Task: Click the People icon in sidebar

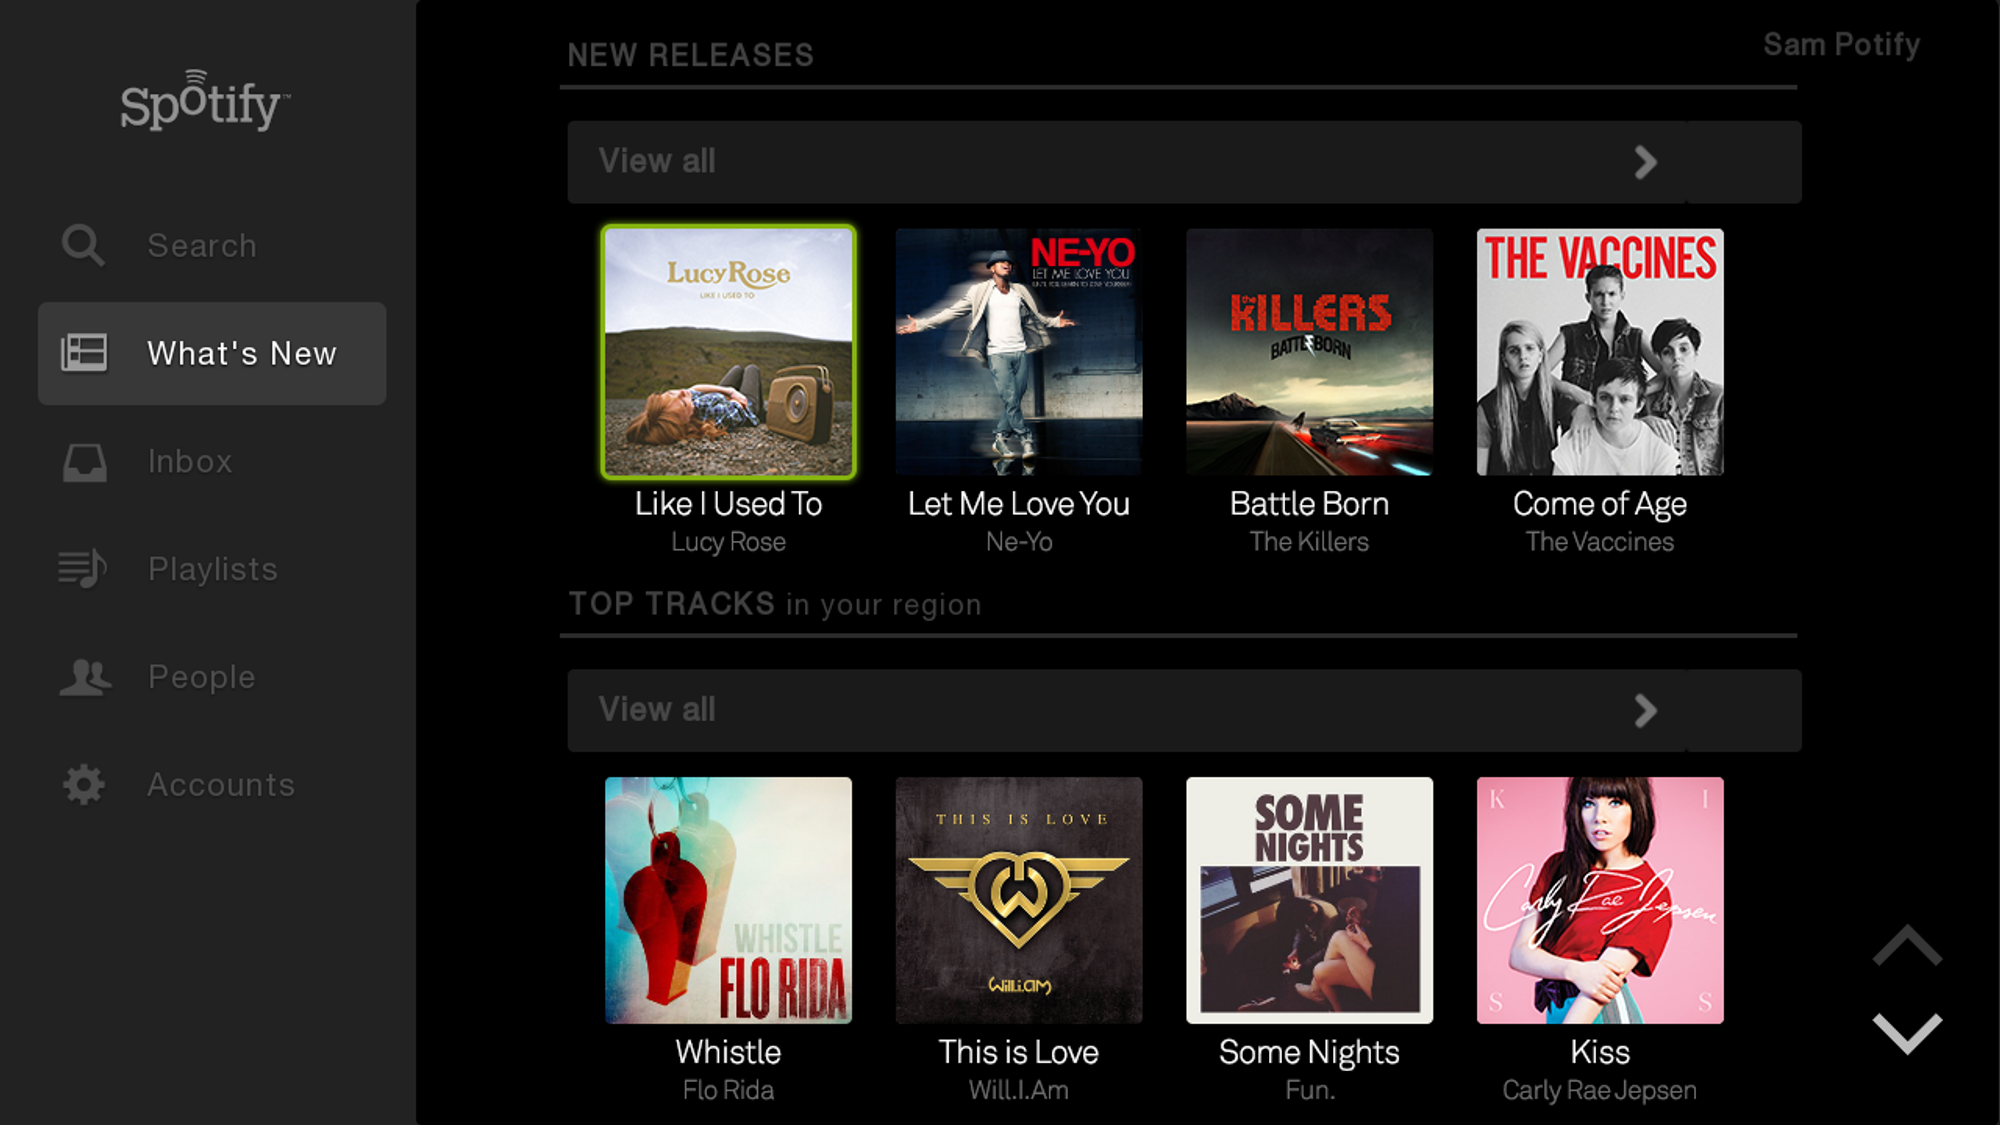Action: click(x=85, y=676)
